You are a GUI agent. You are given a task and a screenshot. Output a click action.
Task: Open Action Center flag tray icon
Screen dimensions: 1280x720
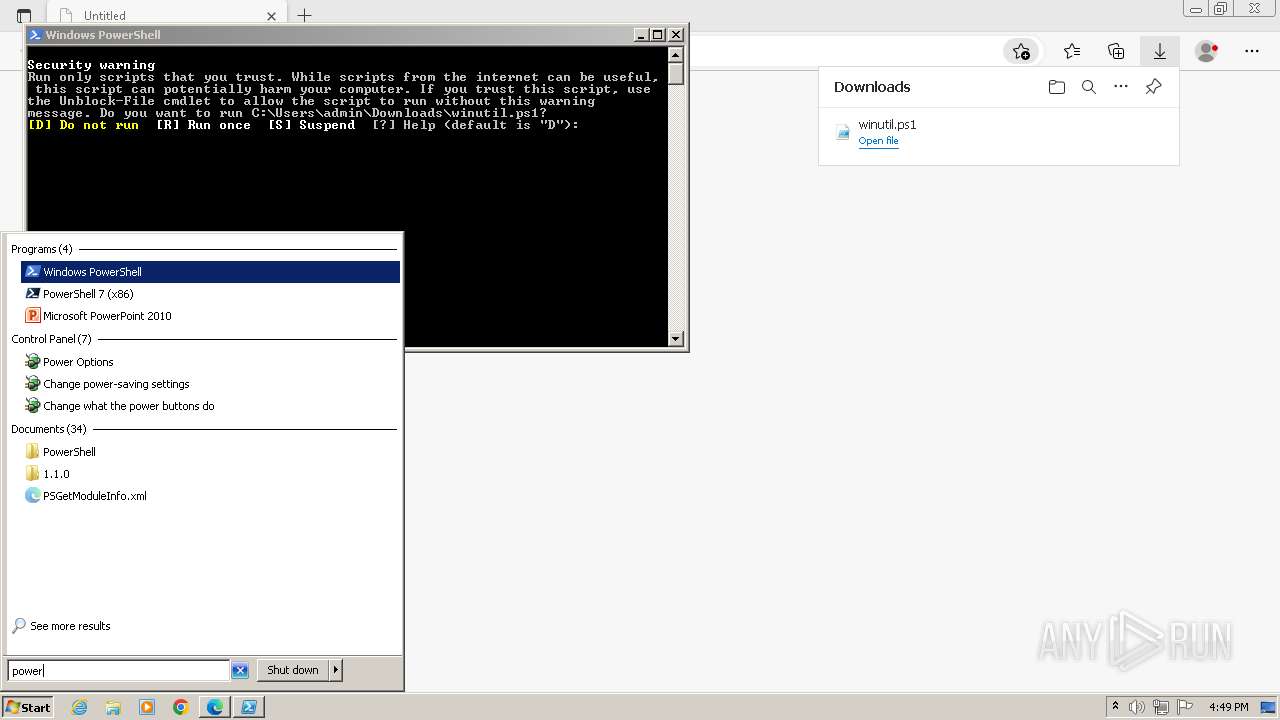tap(1184, 707)
